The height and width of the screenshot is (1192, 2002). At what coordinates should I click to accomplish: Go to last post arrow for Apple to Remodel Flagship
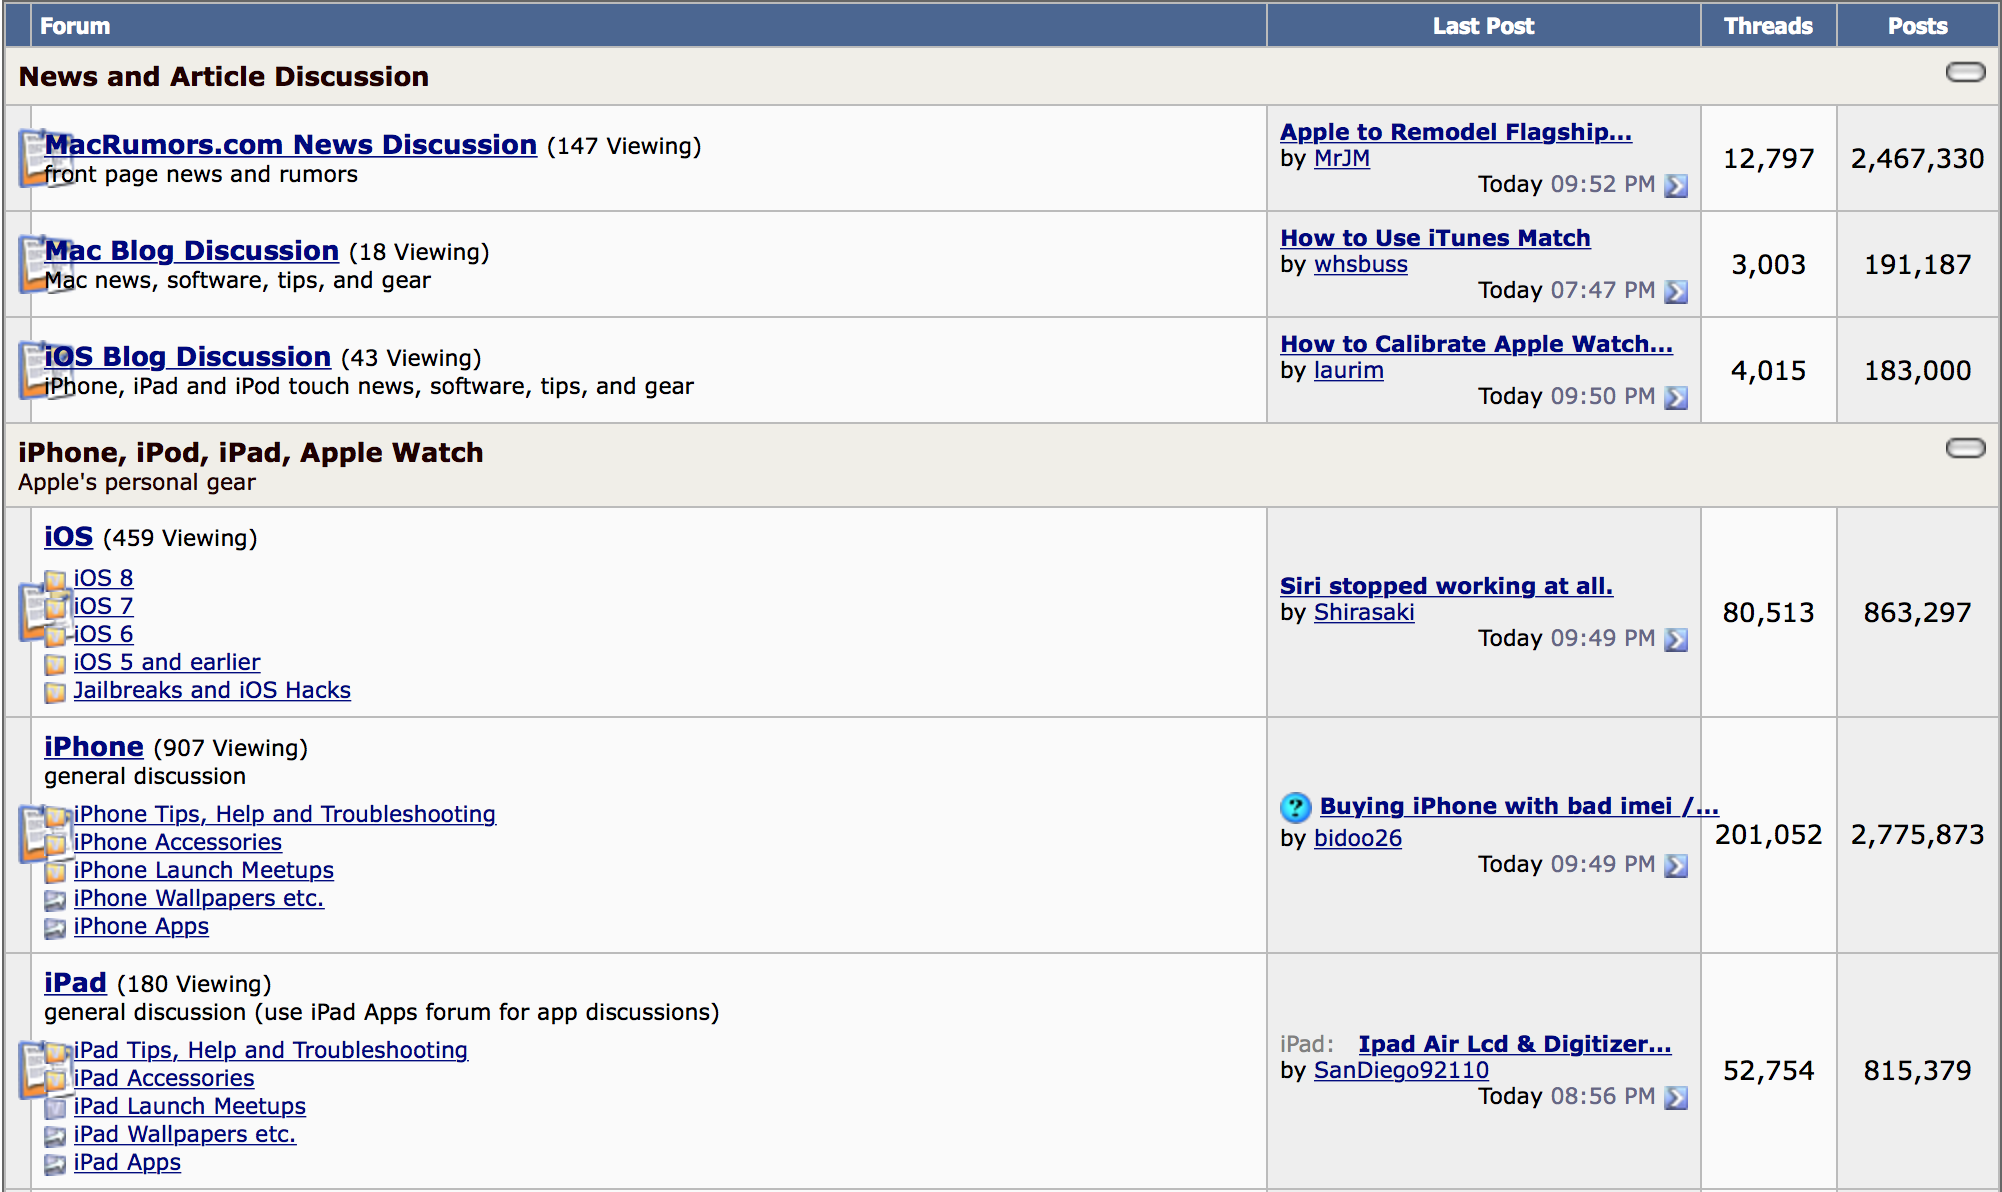coord(1676,186)
